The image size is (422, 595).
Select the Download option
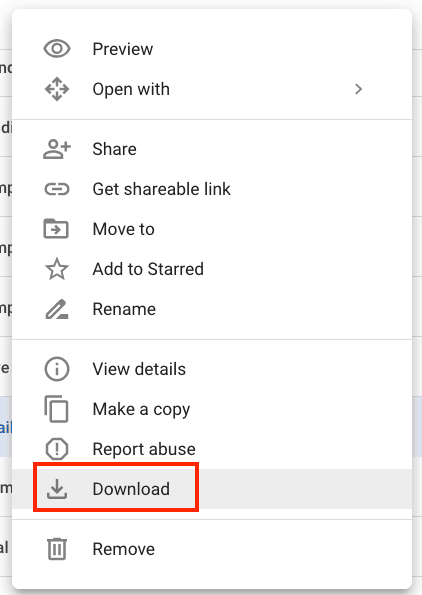[212, 489]
